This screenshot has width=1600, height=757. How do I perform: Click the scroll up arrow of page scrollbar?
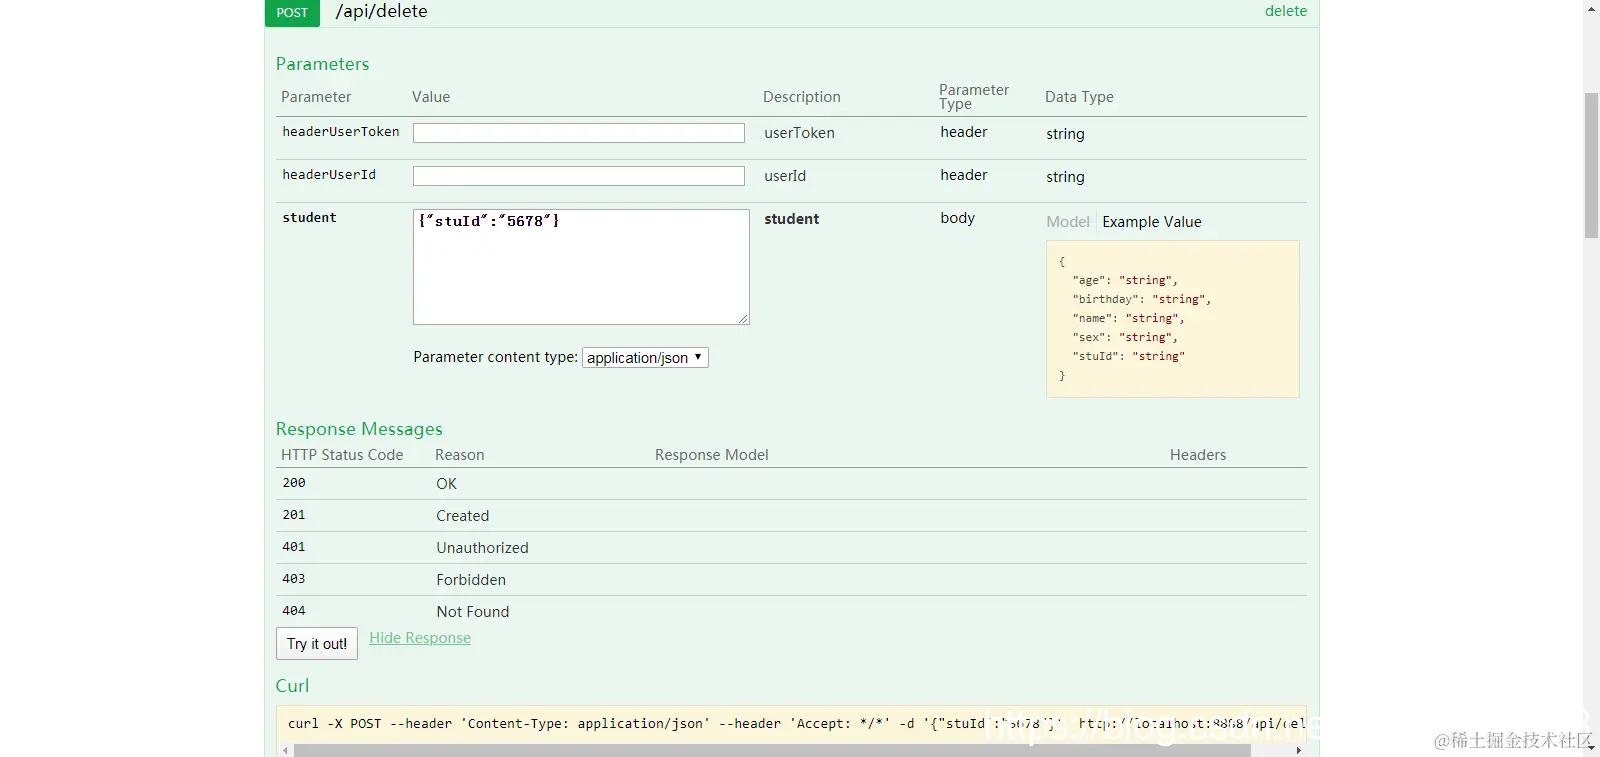[x=1591, y=8]
